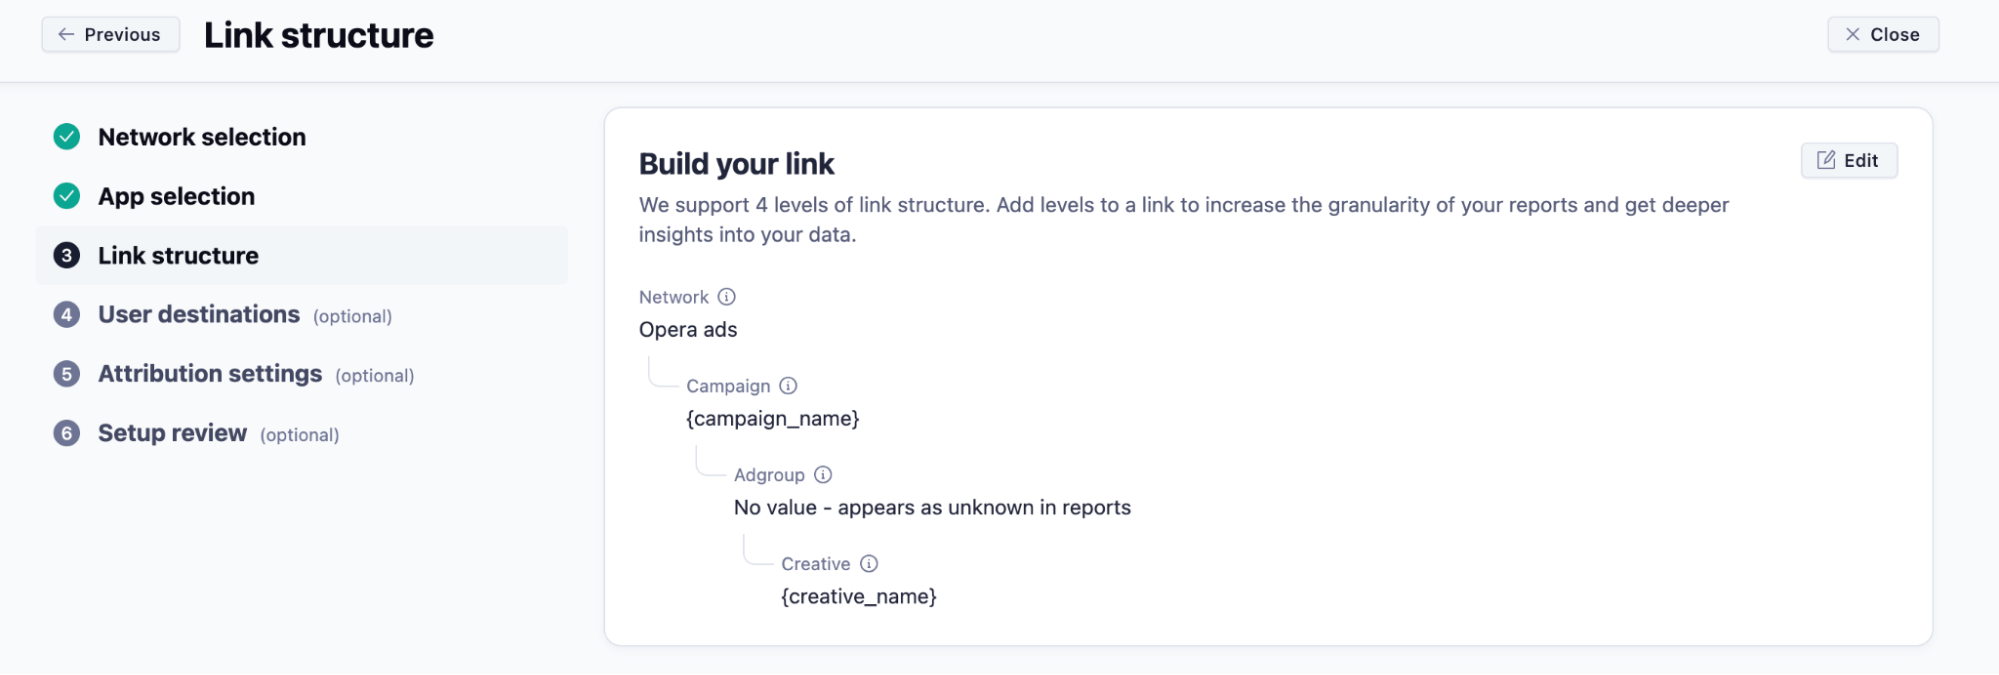
Task: Click the green checkmark for App selection
Action: pos(67,196)
